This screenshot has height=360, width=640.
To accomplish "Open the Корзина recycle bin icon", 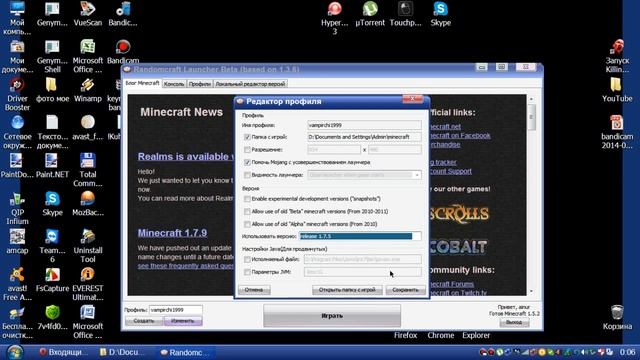I will 617,318.
